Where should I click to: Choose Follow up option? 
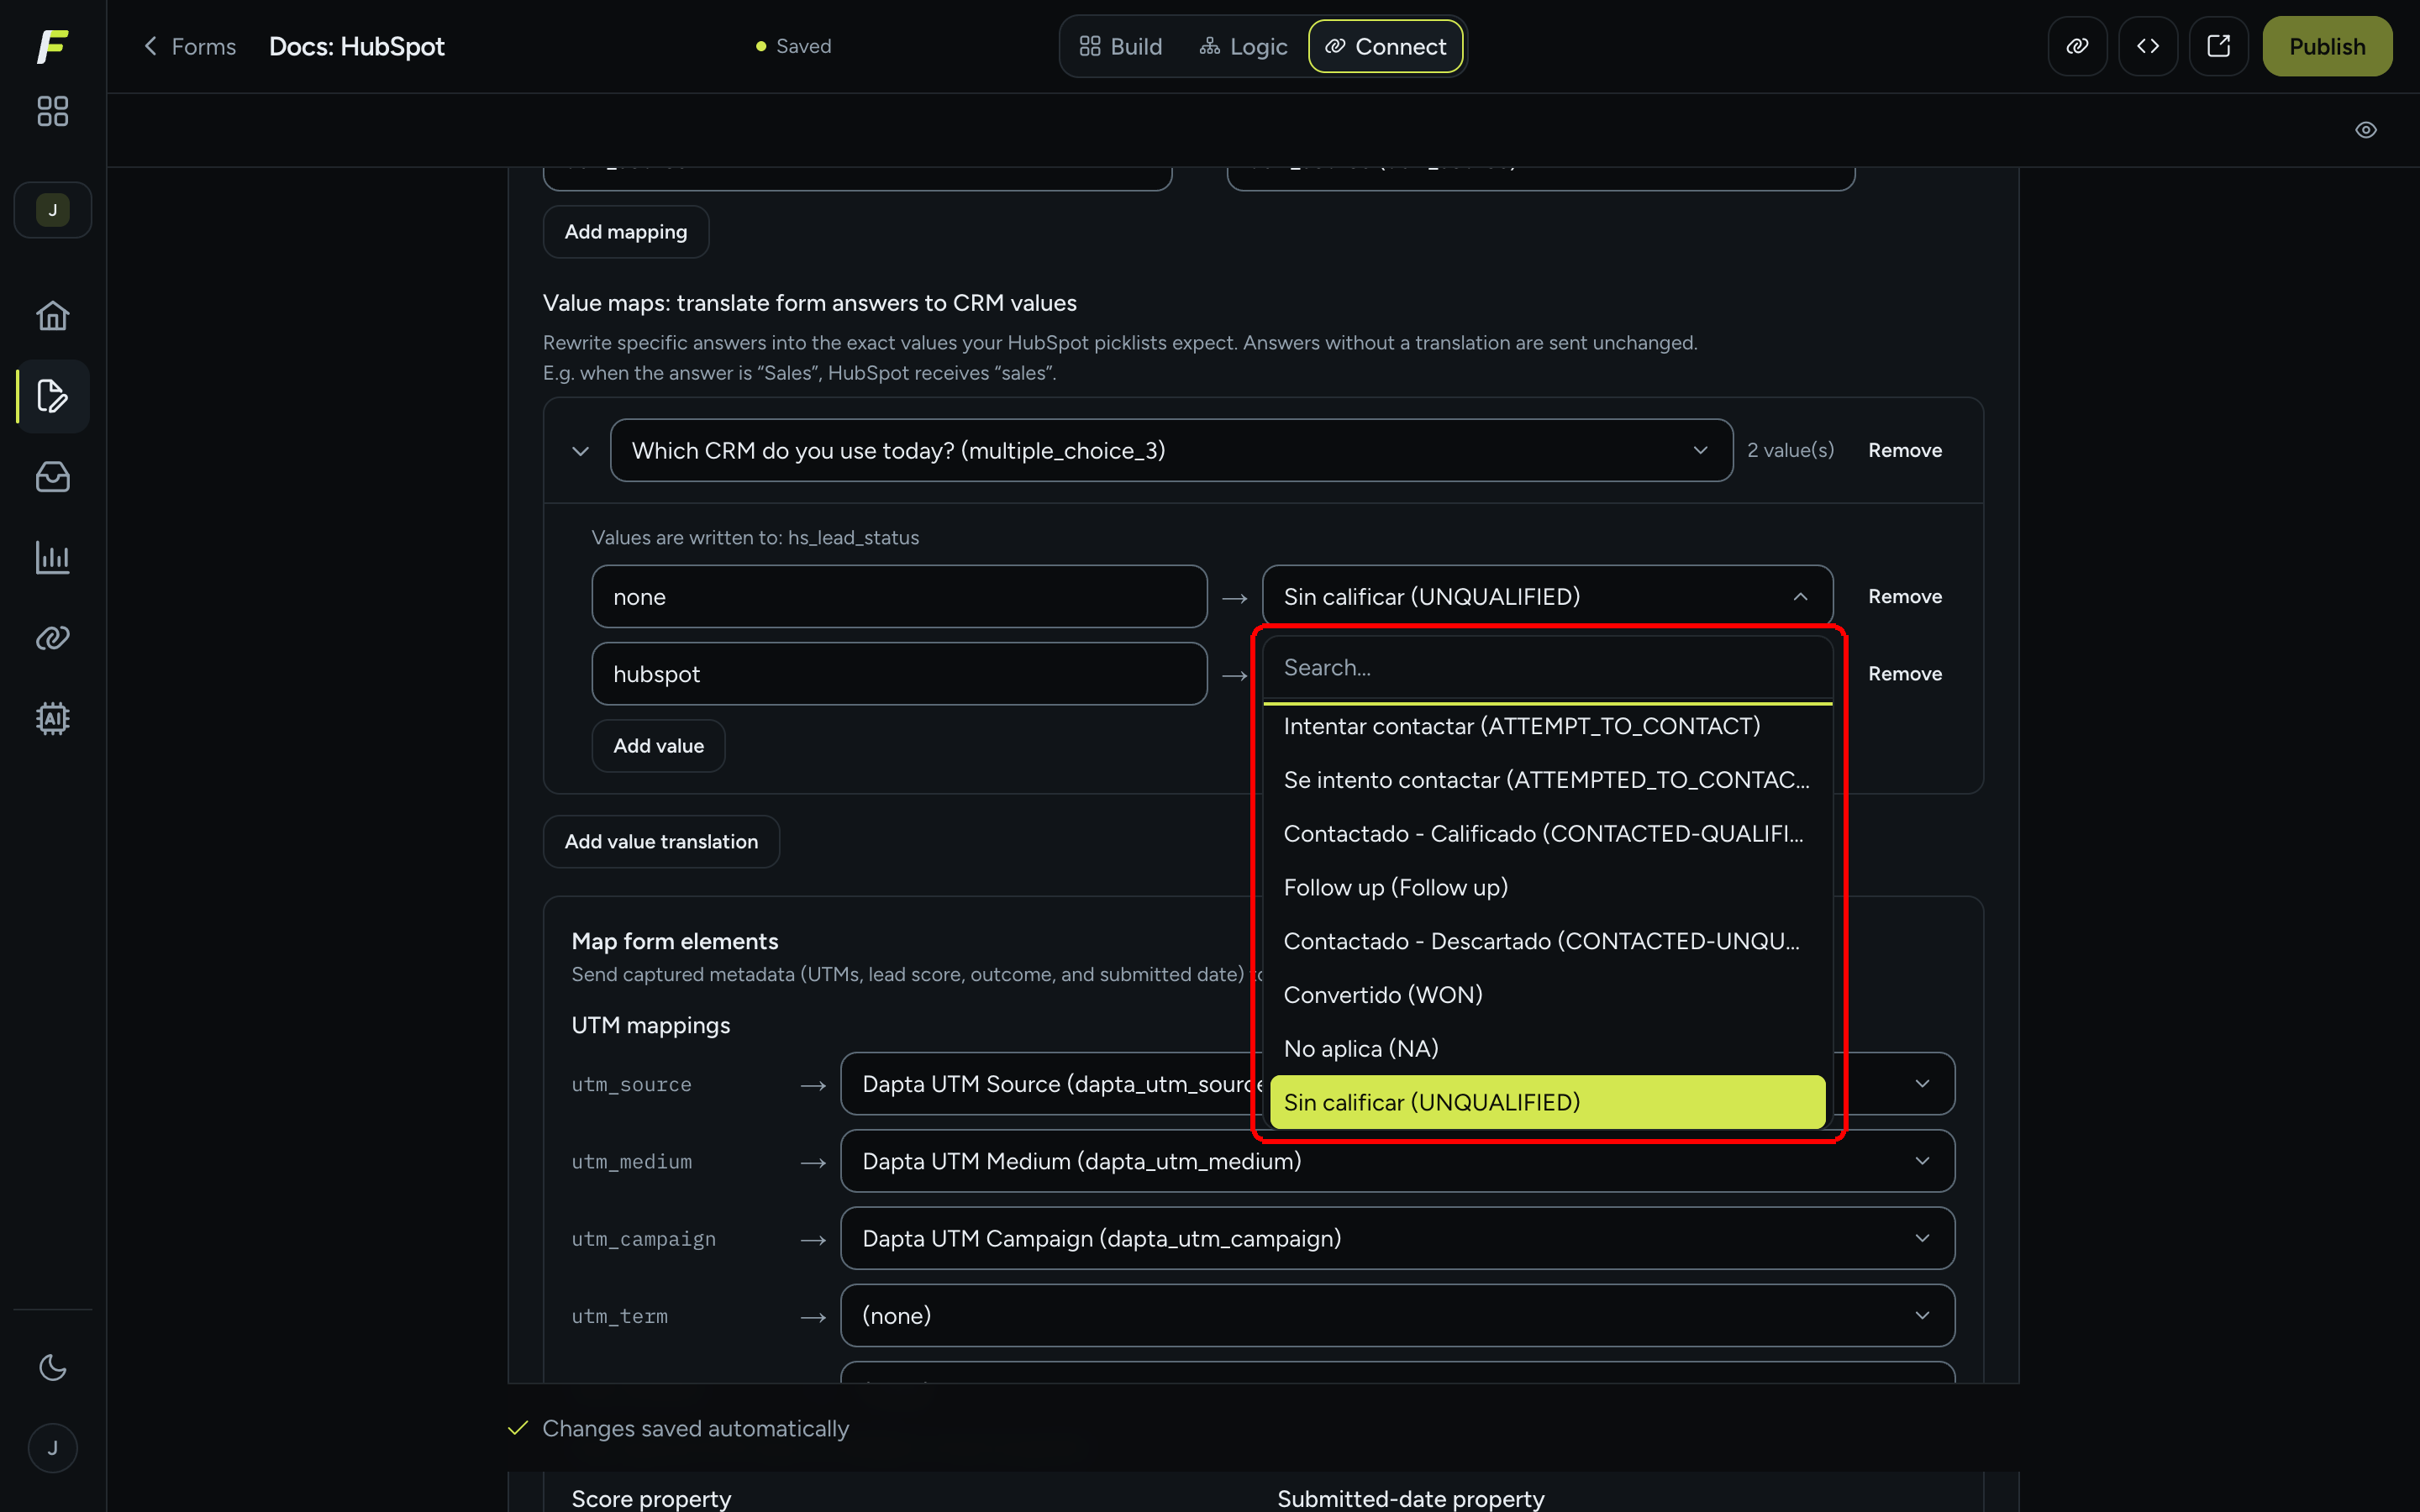(1547, 888)
